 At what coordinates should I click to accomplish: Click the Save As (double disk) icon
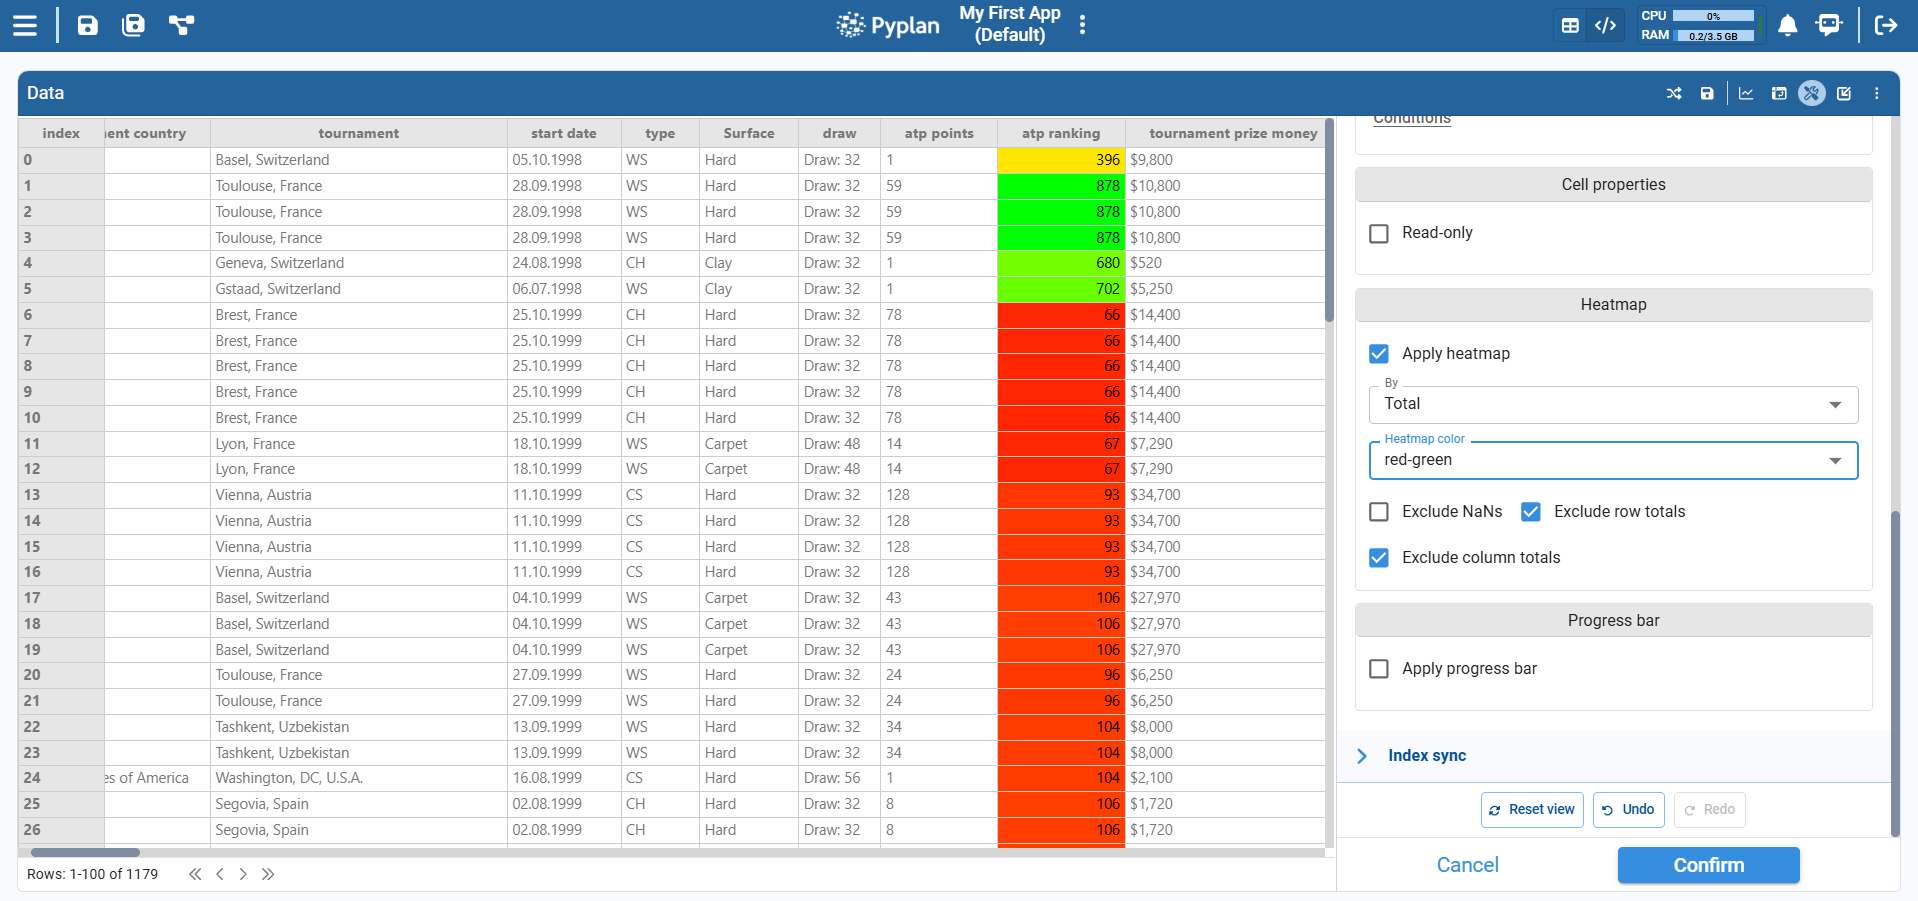(x=133, y=25)
